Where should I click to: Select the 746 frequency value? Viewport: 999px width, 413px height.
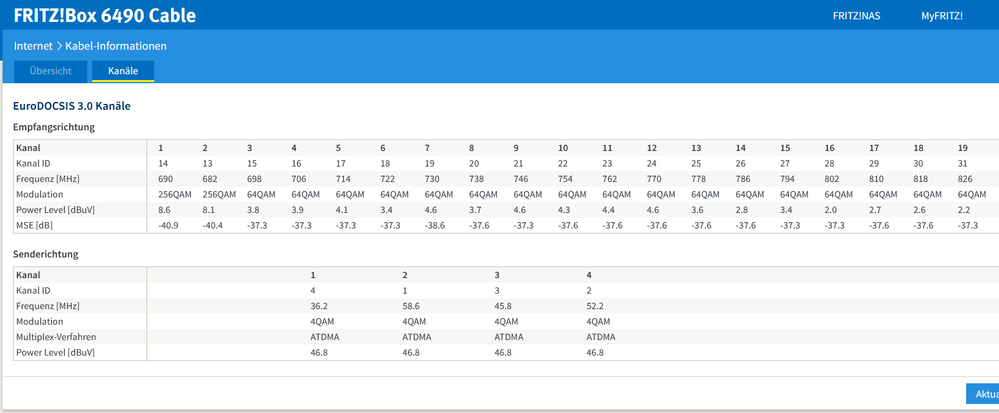coord(521,179)
